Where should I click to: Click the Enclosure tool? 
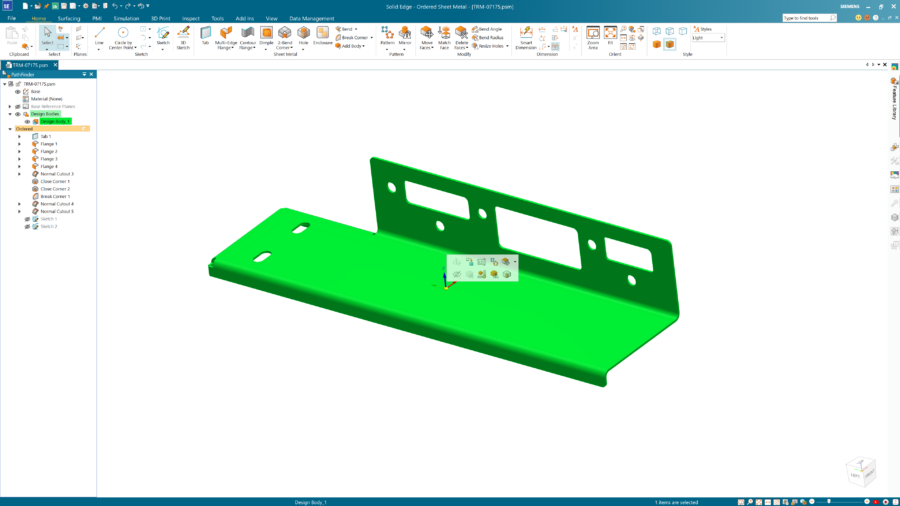click(x=323, y=36)
